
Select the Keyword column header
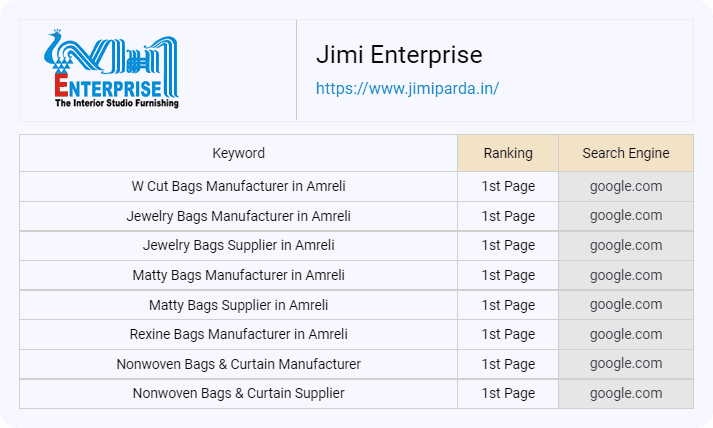pos(238,153)
